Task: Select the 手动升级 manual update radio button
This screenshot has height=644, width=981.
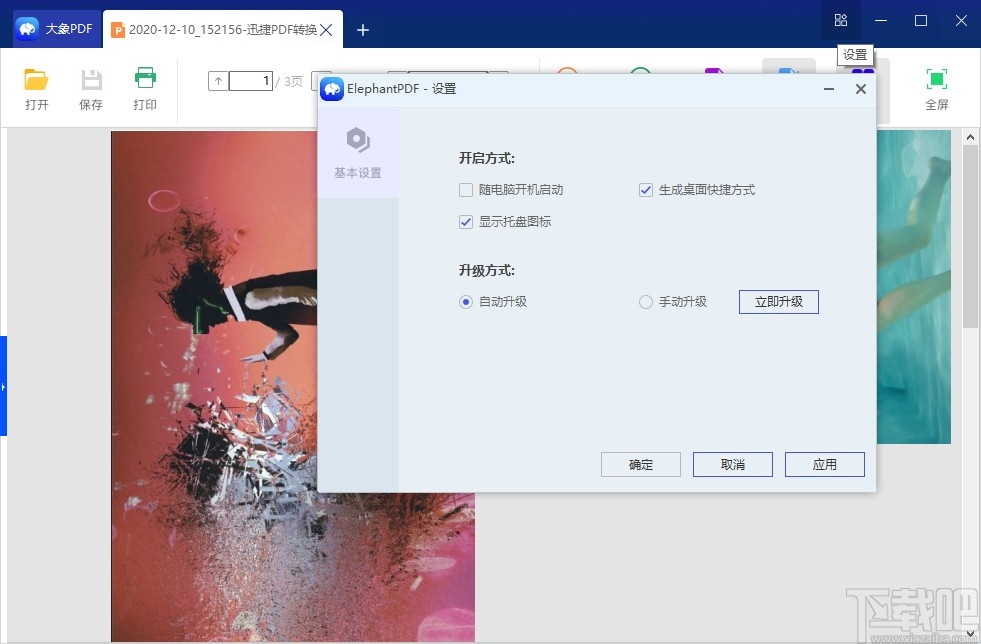Action: [x=646, y=301]
